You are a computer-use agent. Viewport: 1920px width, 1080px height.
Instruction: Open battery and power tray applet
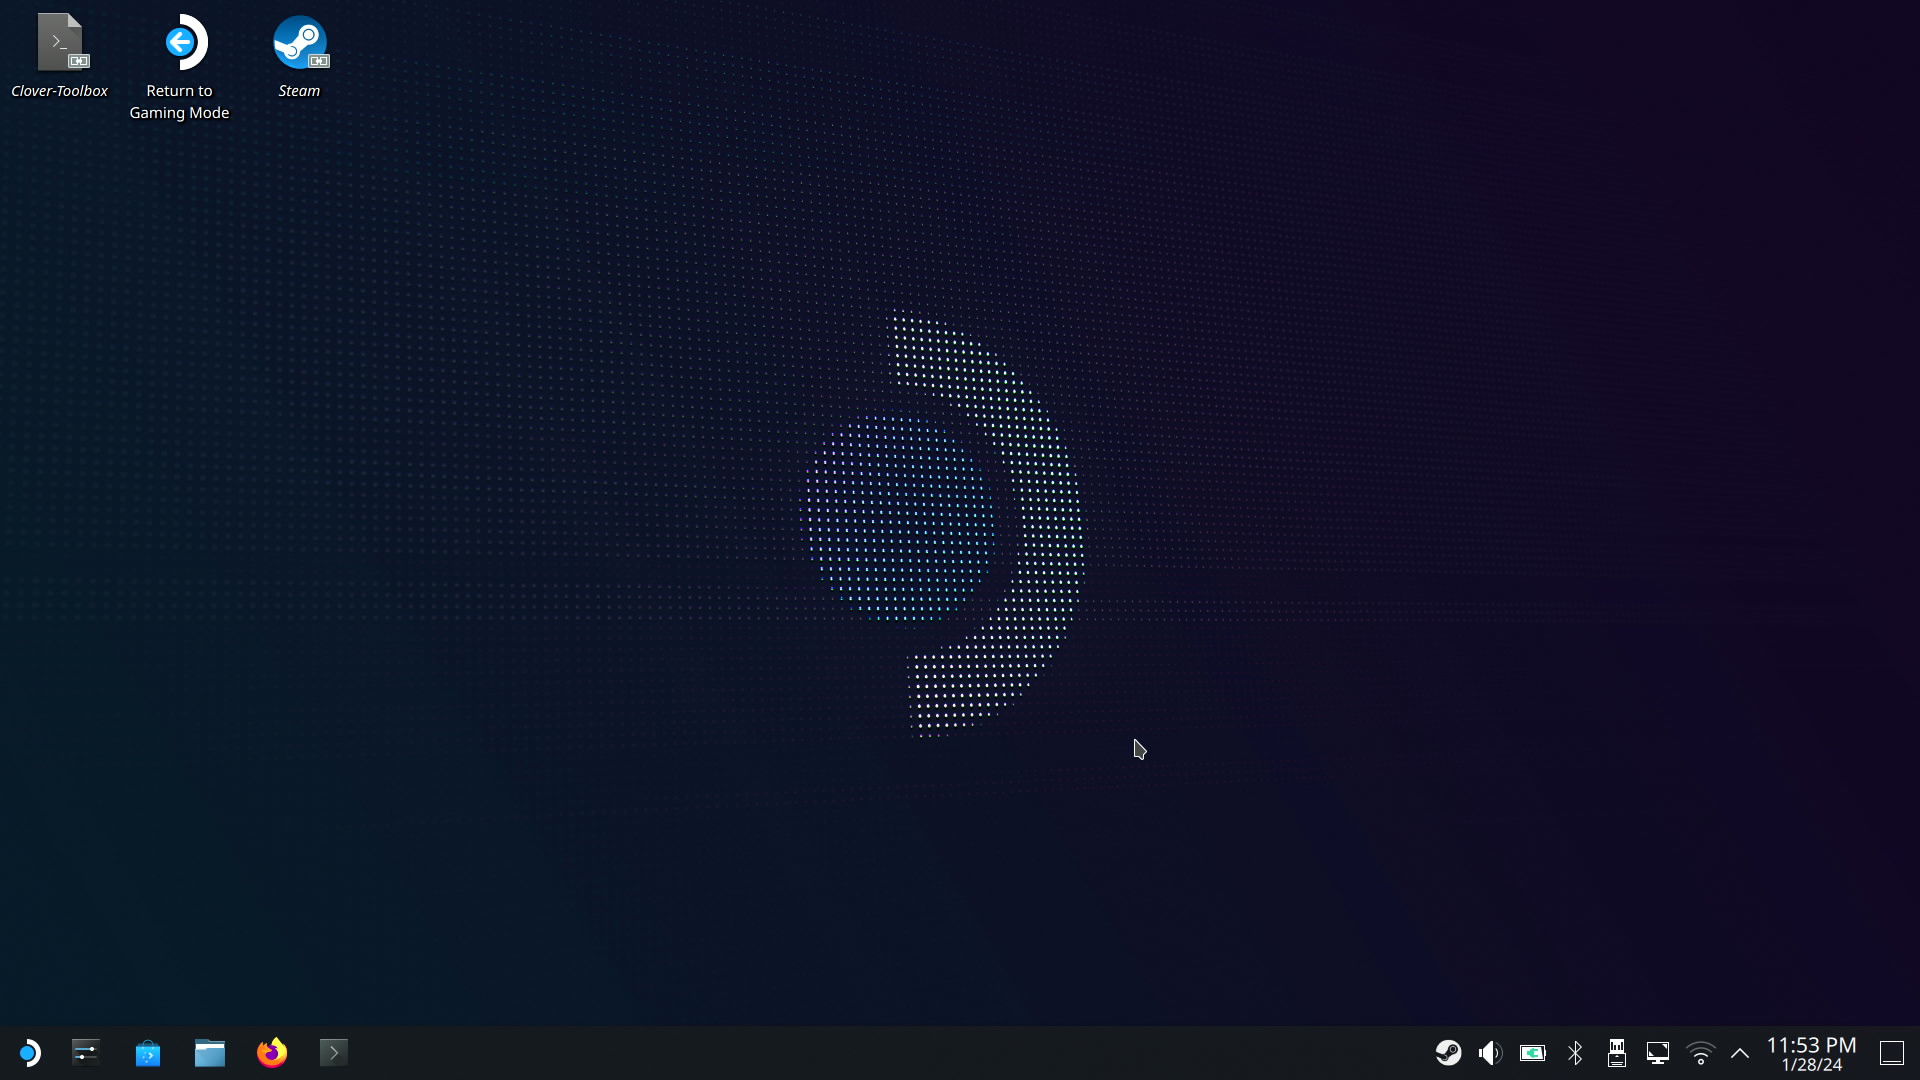[x=1532, y=1053]
